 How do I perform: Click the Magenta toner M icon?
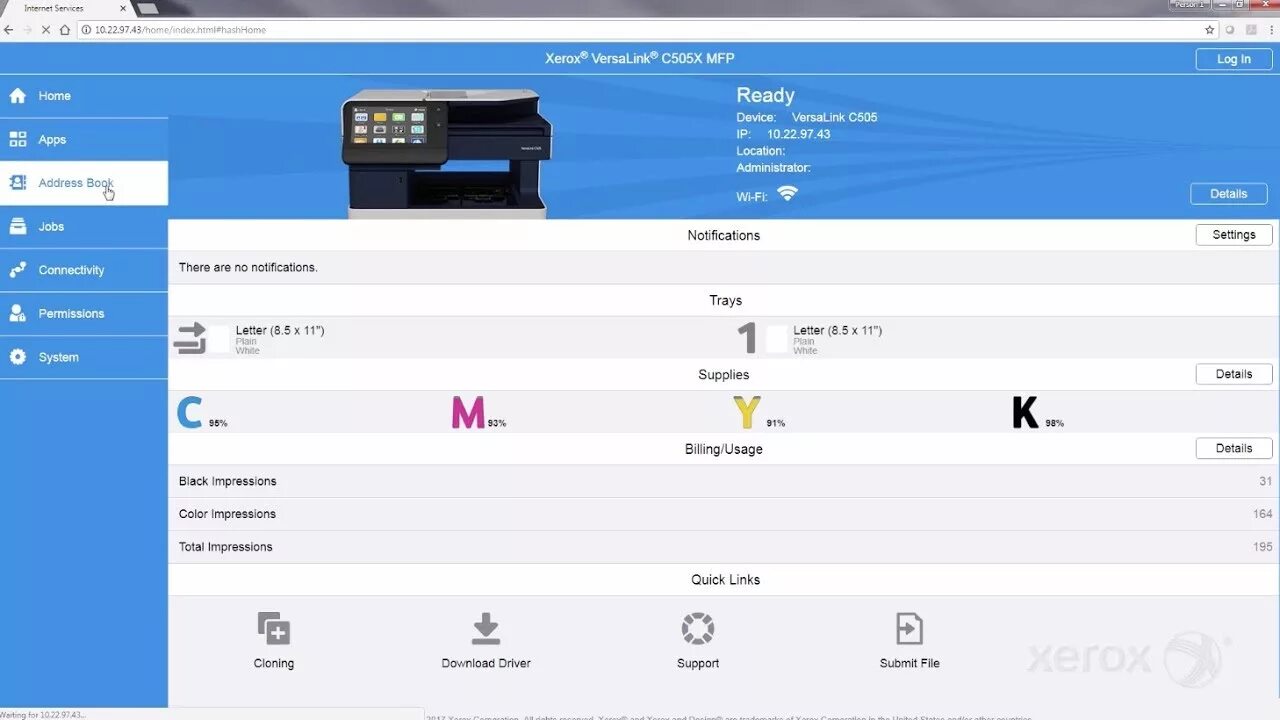[468, 412]
